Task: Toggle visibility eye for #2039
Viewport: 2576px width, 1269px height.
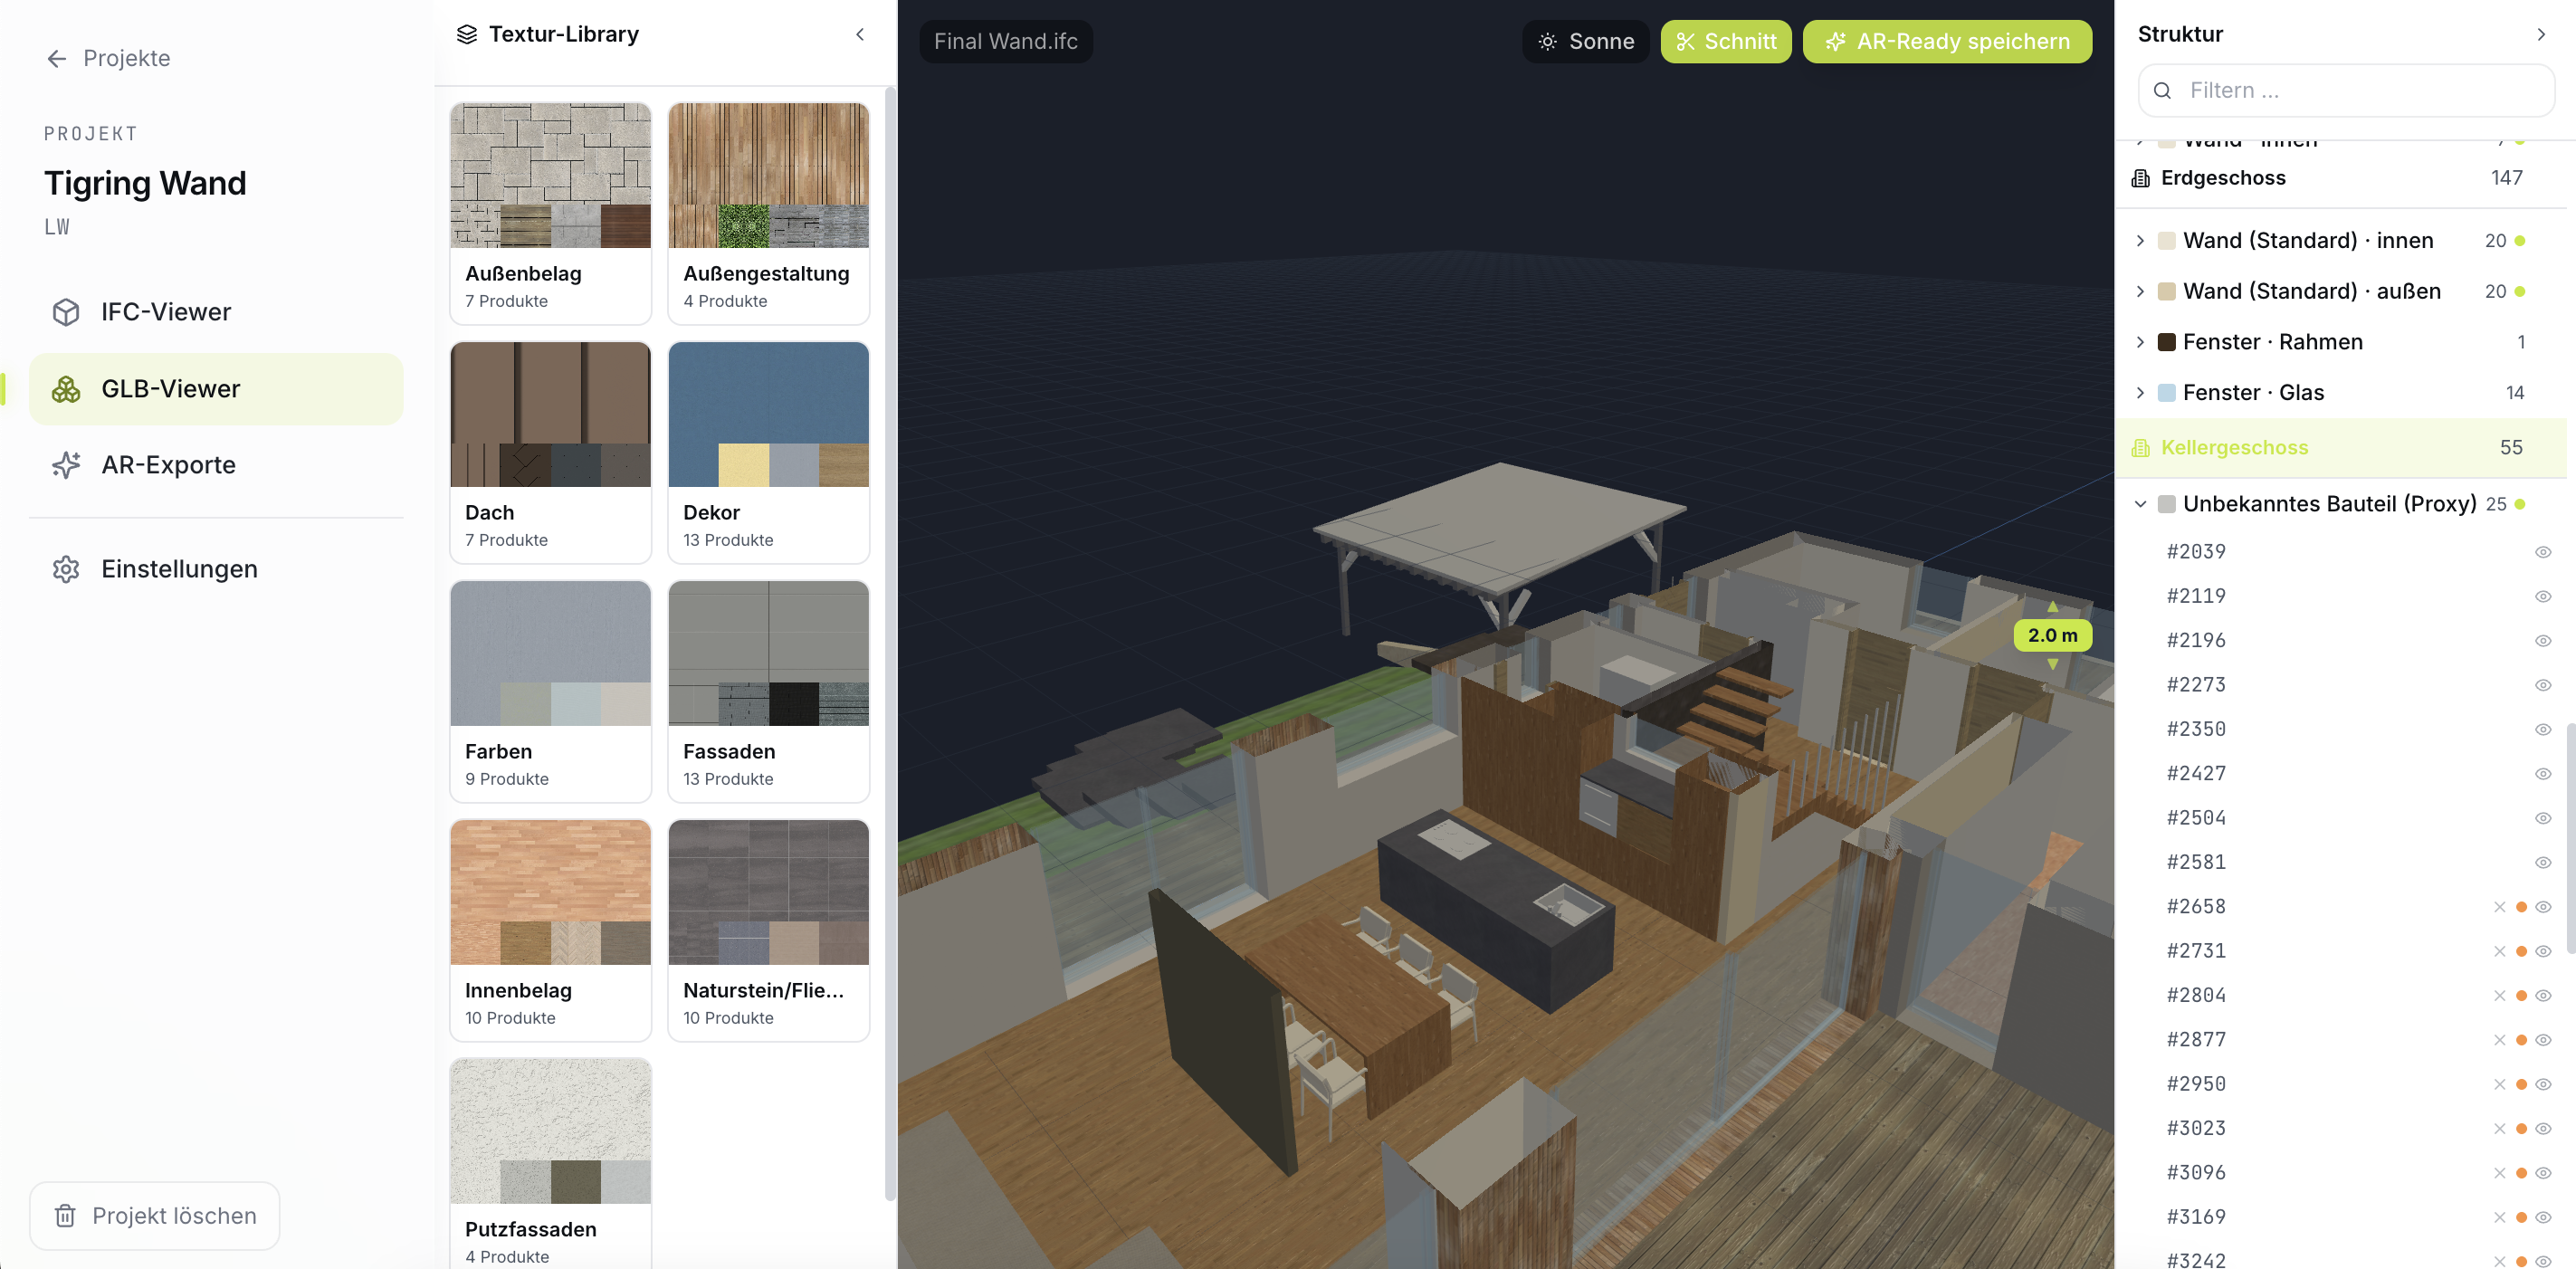Action: [2543, 552]
